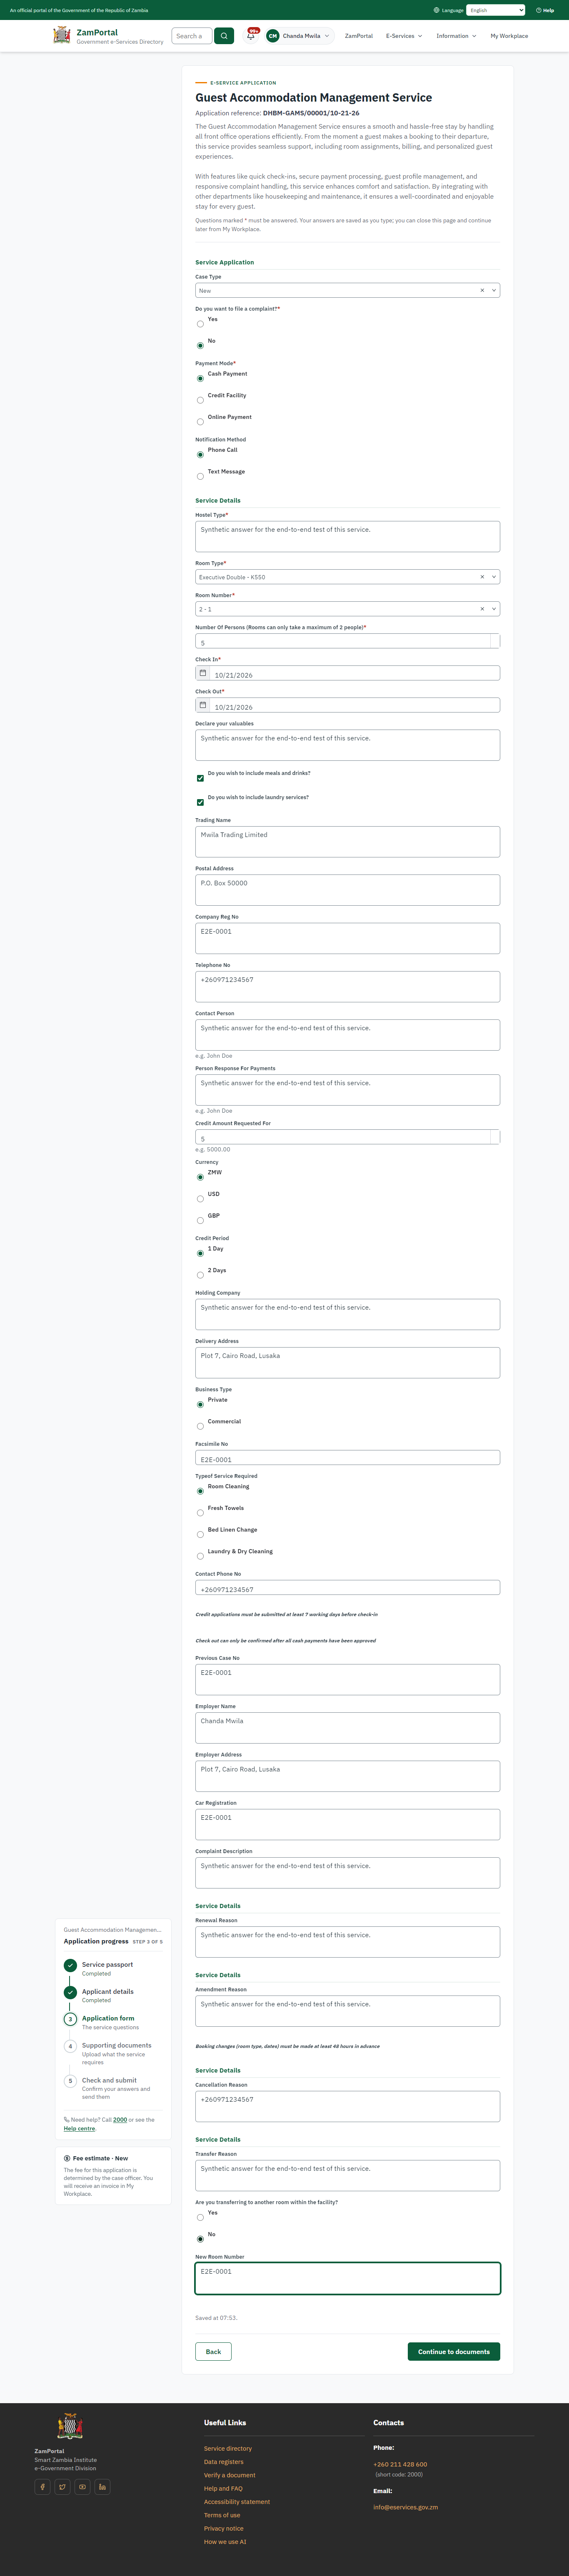569x2576 pixels.
Task: Choose Credit Facility payment mode
Action: 200,400
